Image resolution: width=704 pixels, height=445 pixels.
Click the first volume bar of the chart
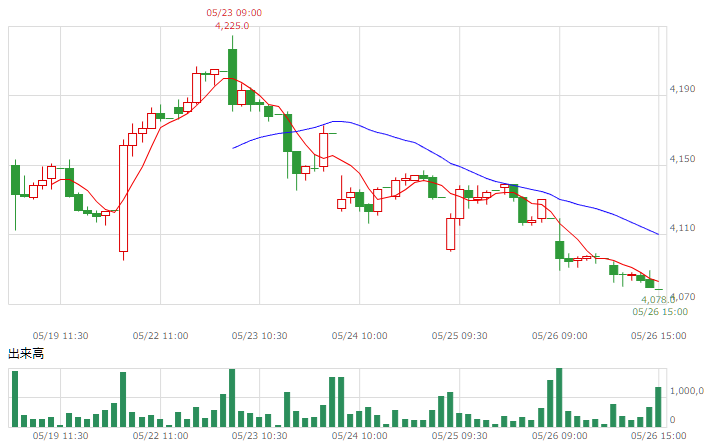(15, 399)
